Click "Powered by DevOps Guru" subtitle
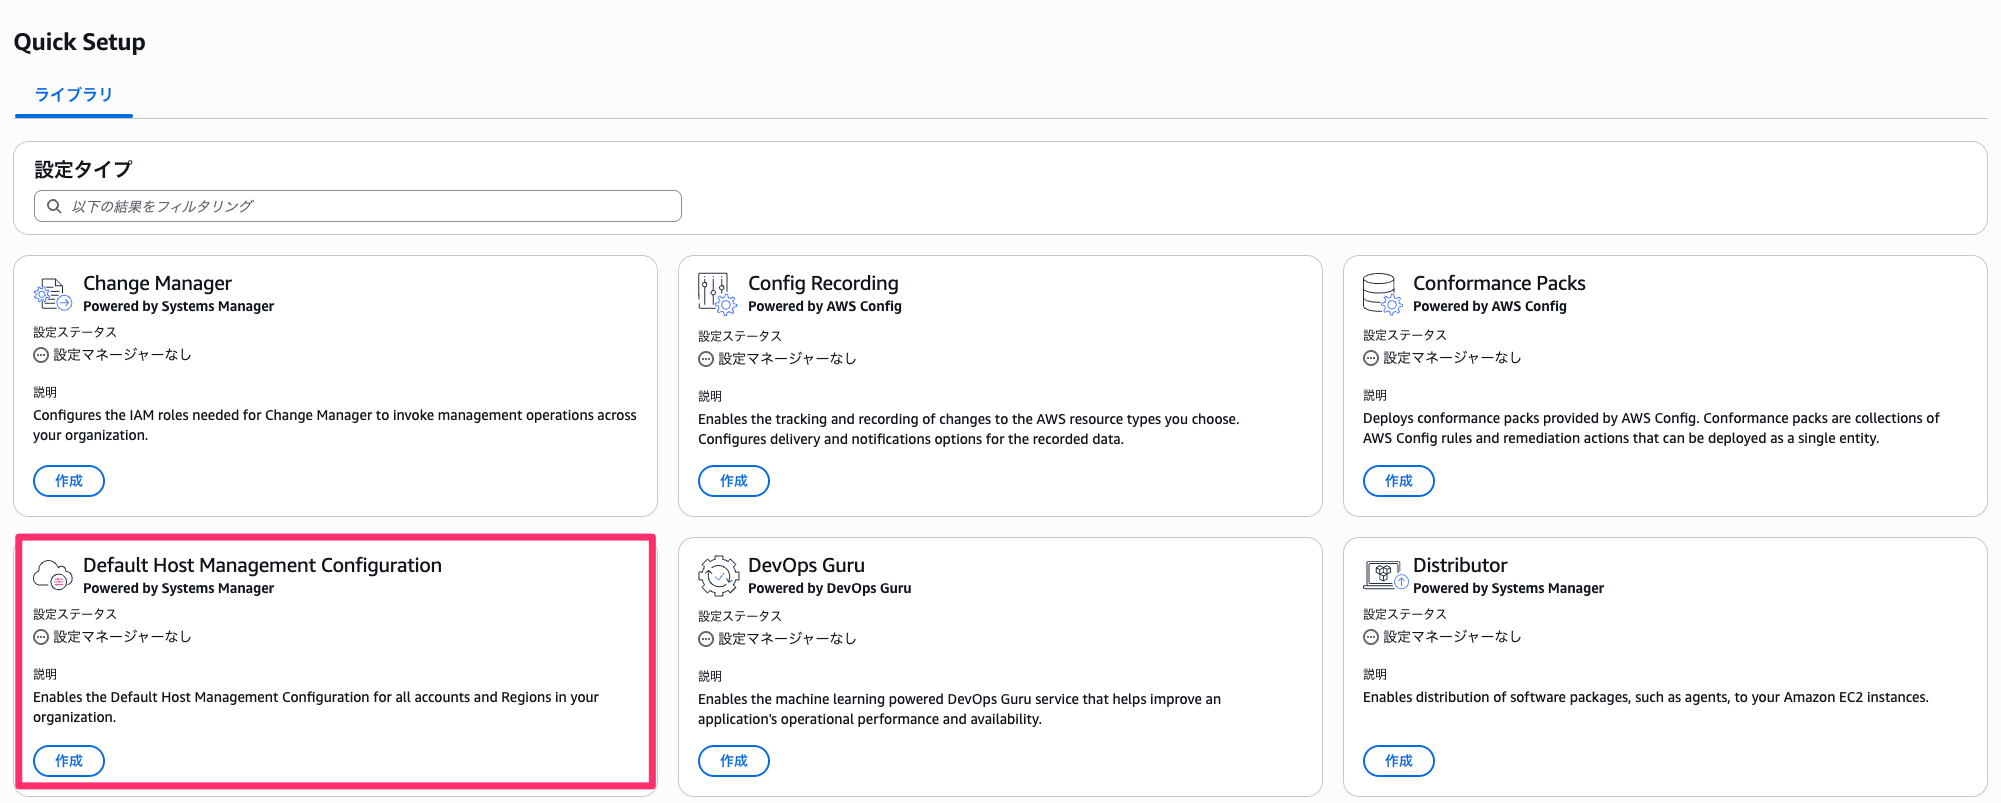This screenshot has width=2001, height=803. [830, 588]
